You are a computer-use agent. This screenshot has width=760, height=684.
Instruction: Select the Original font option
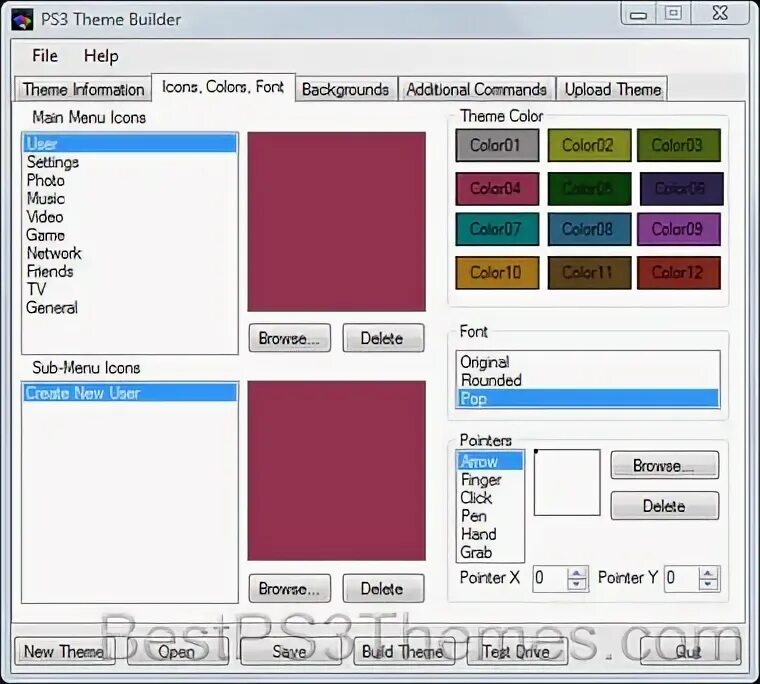click(588, 362)
